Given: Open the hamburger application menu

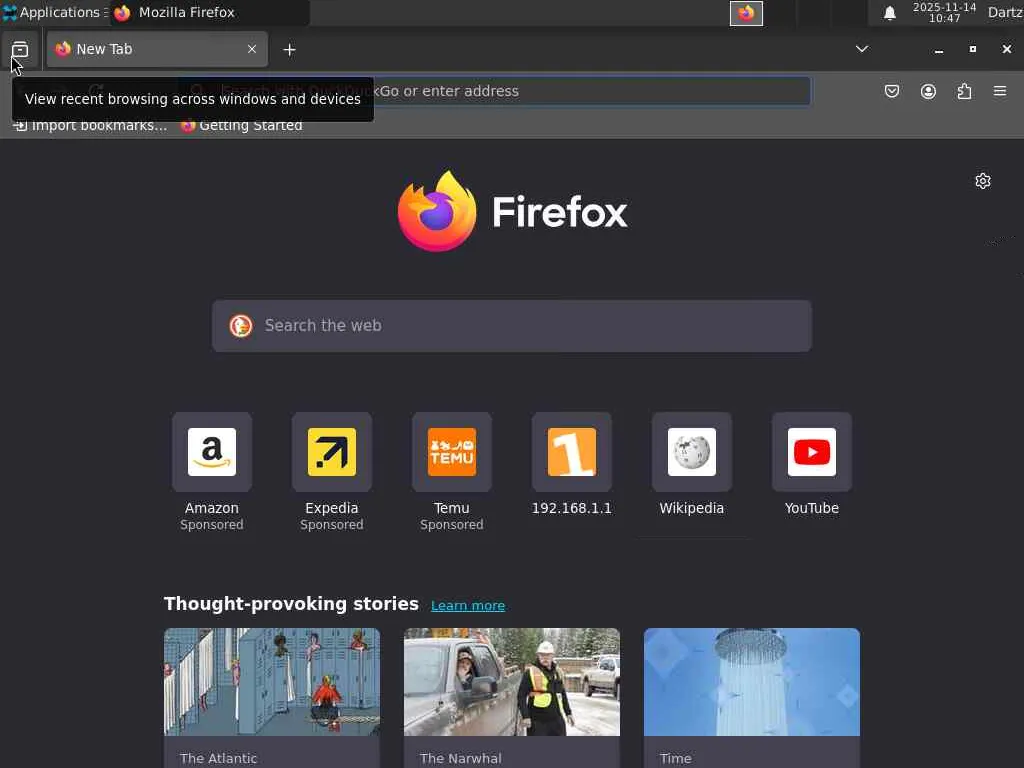Looking at the screenshot, I should click(1000, 91).
